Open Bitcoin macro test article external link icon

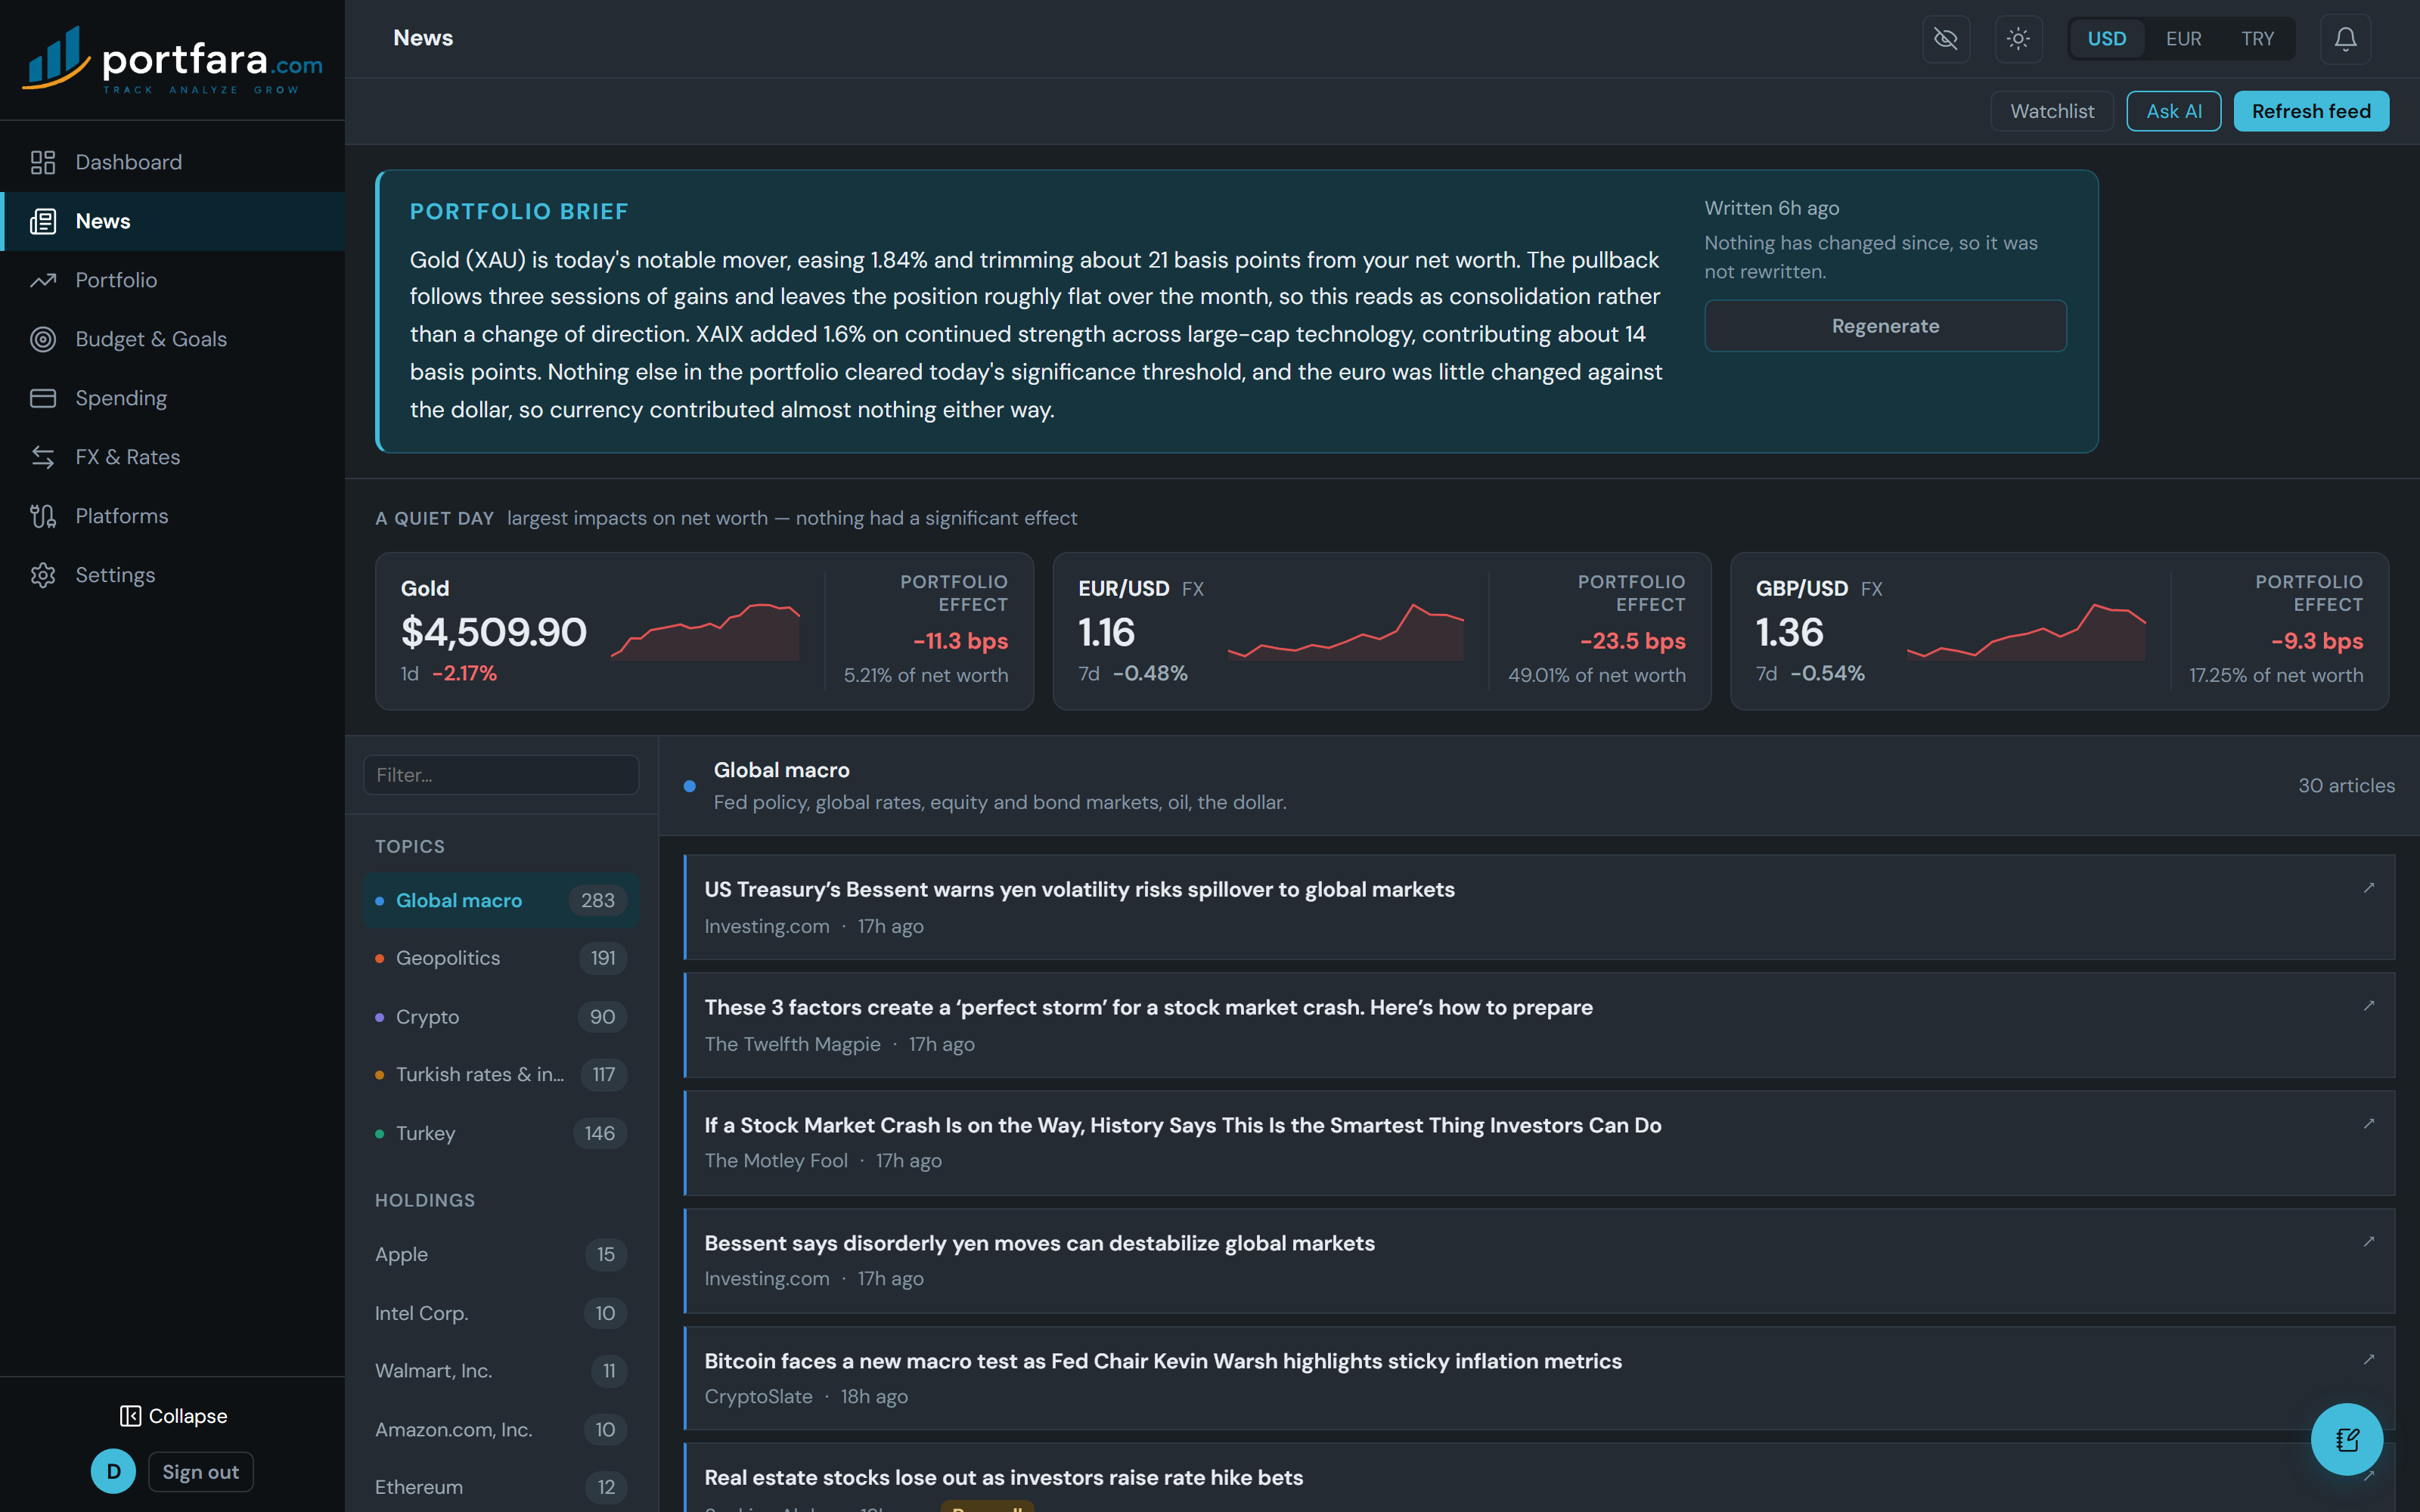tap(2369, 1360)
